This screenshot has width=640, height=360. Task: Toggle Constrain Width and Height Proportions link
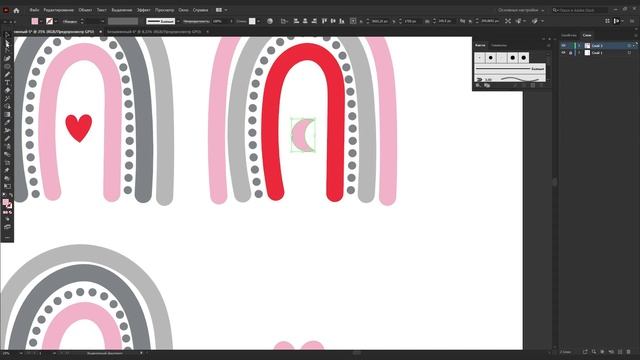(462, 21)
